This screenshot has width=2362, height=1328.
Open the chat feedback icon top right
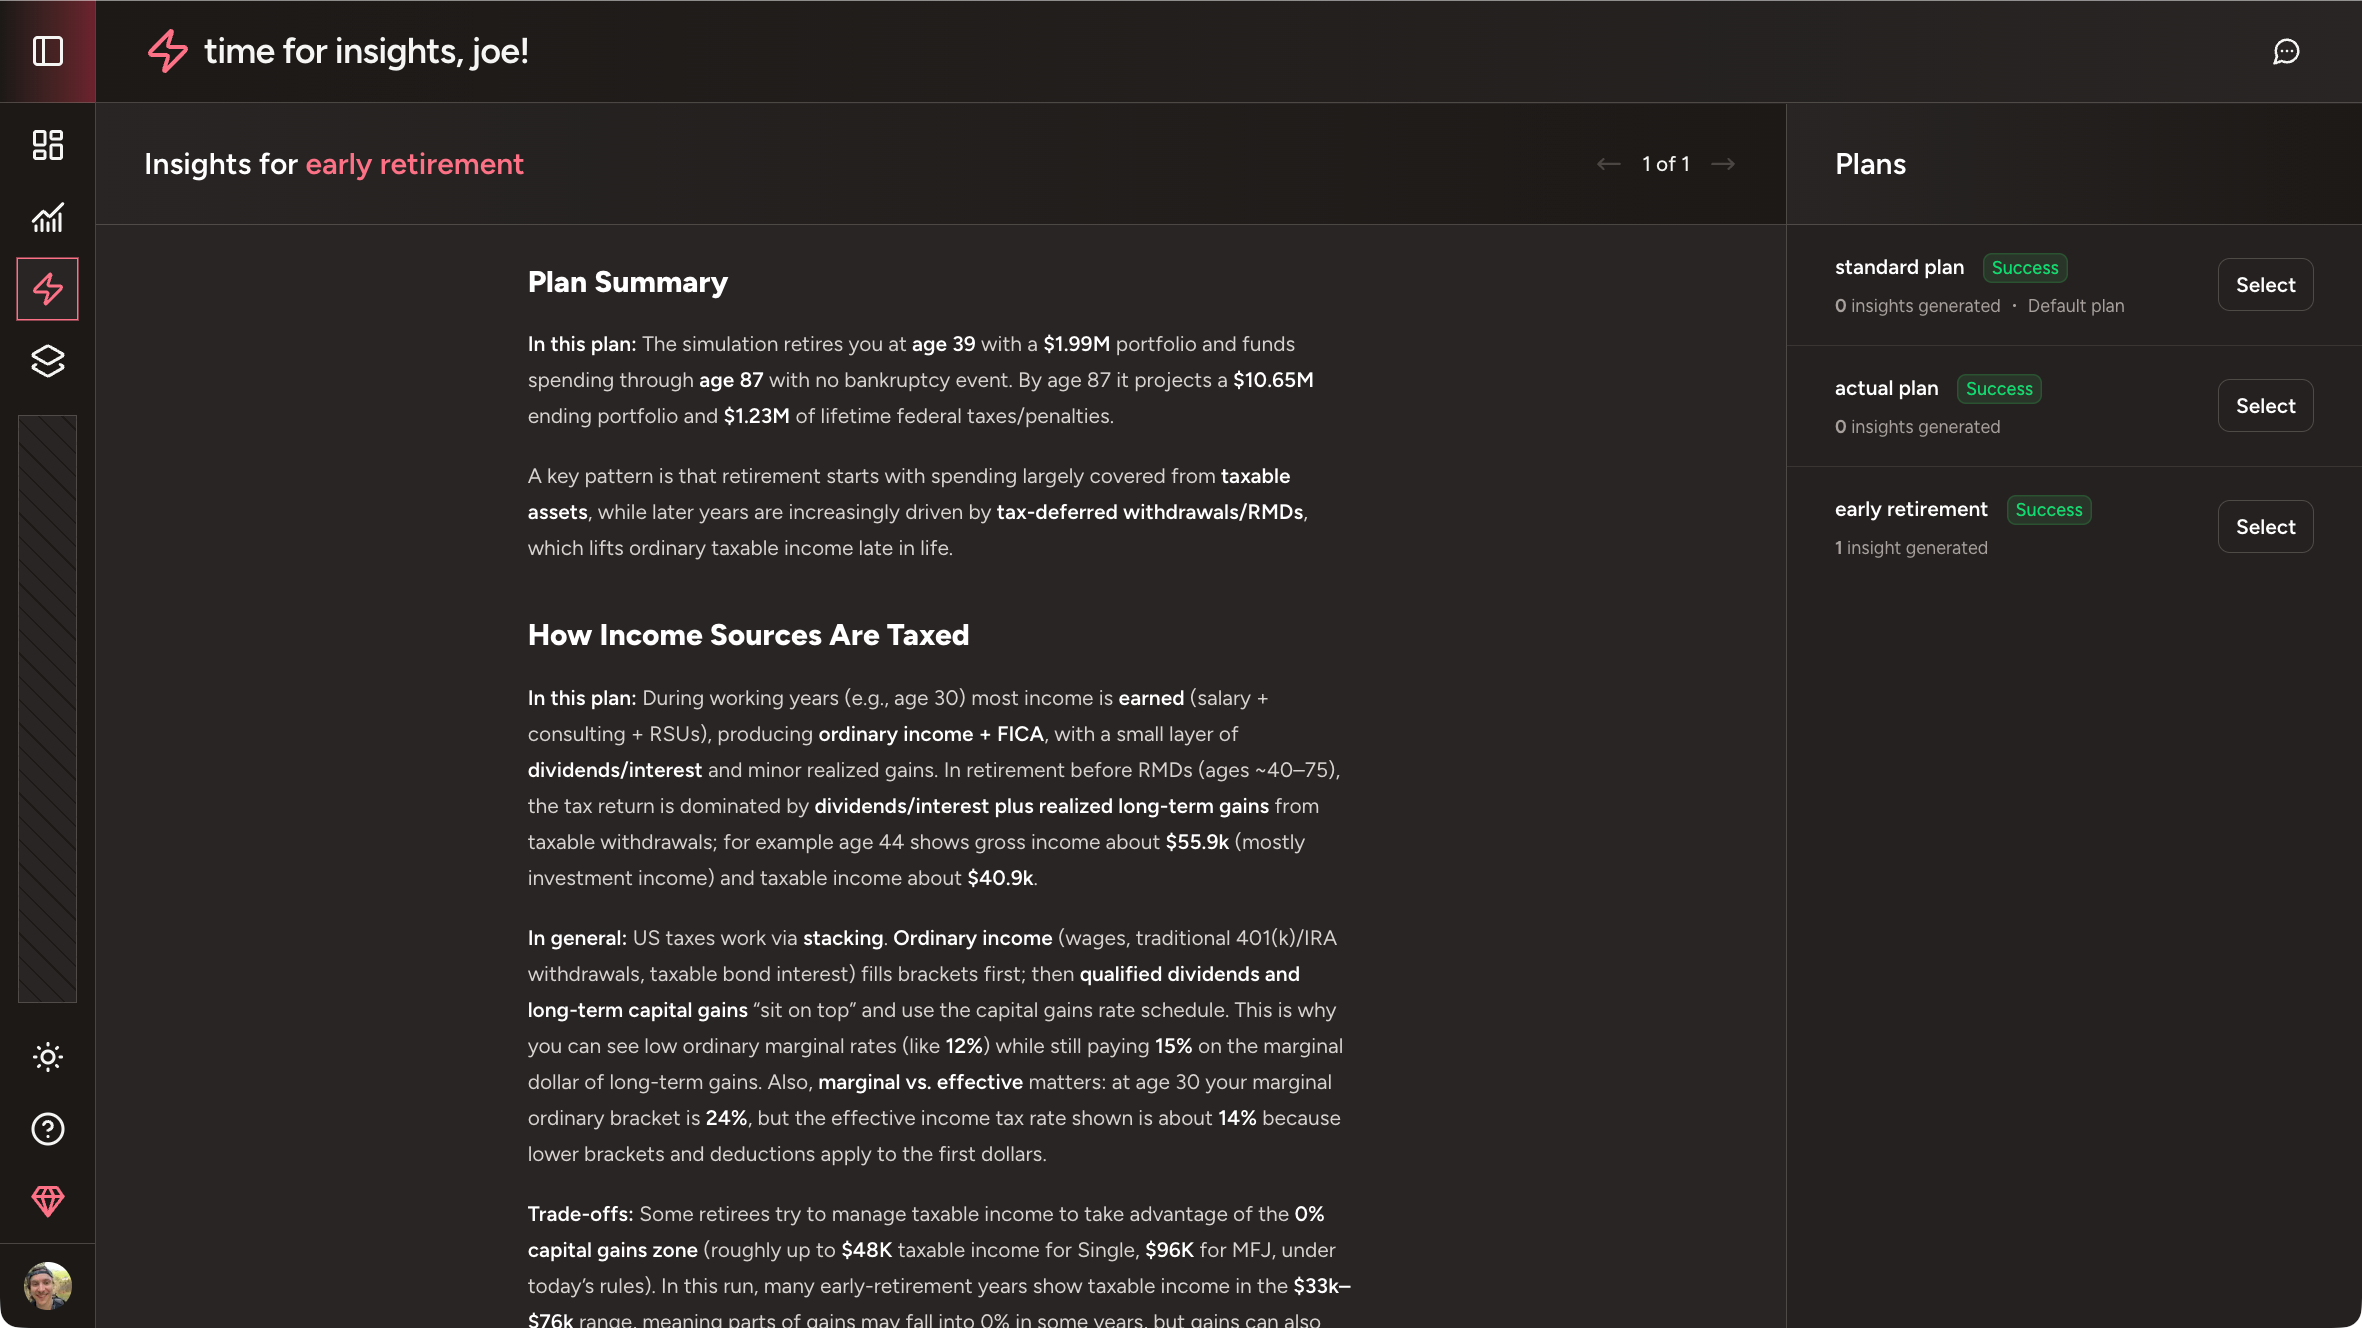(x=2288, y=51)
